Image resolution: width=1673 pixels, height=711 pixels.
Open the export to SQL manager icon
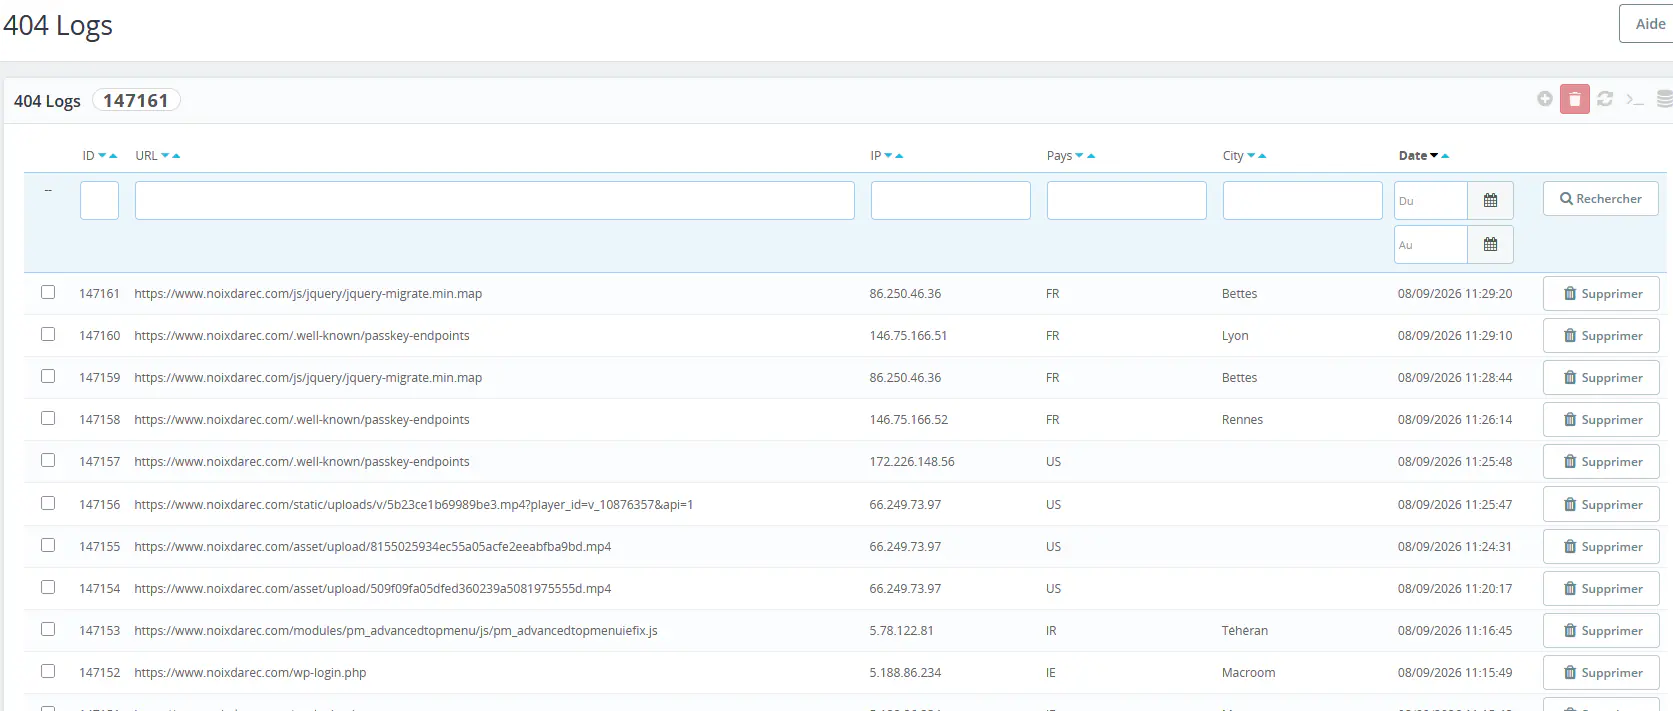1665,98
